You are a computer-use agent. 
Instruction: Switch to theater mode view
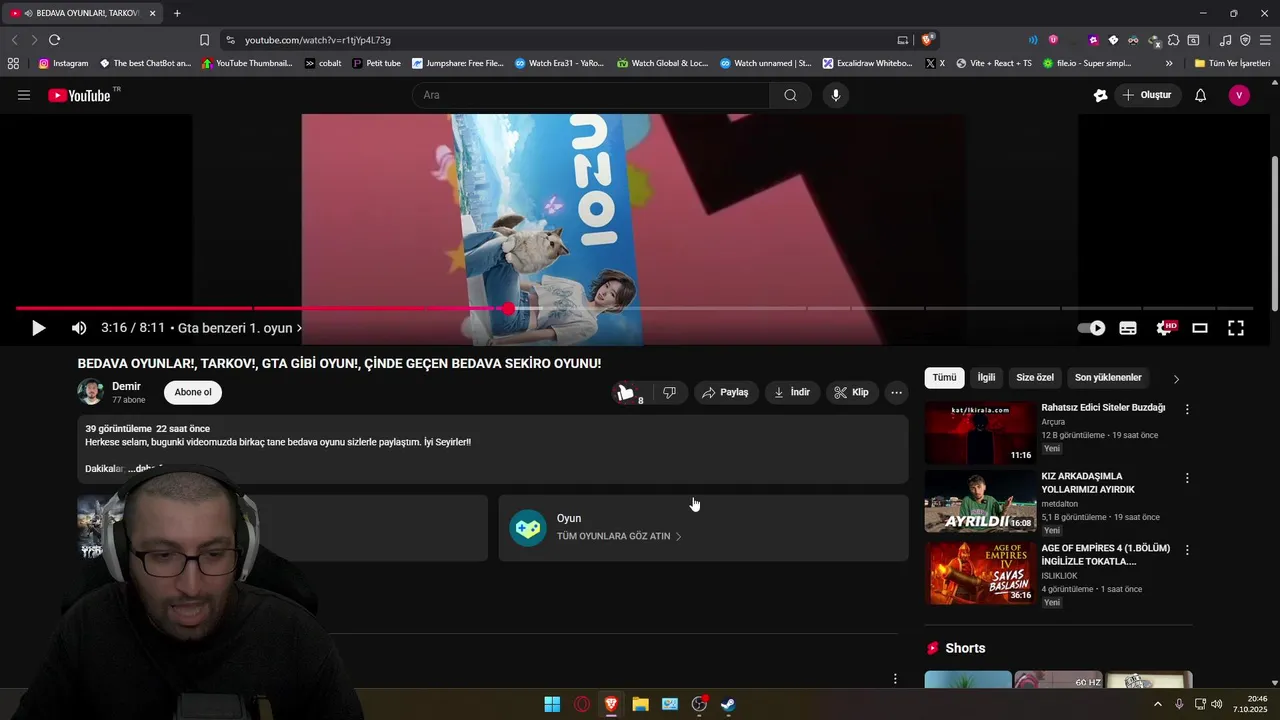1200,328
